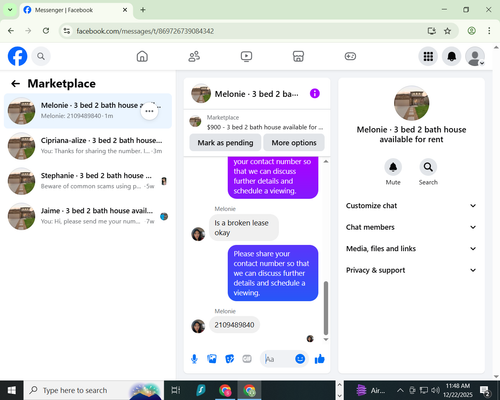Image resolution: width=500 pixels, height=400 pixels.
Task: Open Chrome three-dot menu
Action: (489, 31)
